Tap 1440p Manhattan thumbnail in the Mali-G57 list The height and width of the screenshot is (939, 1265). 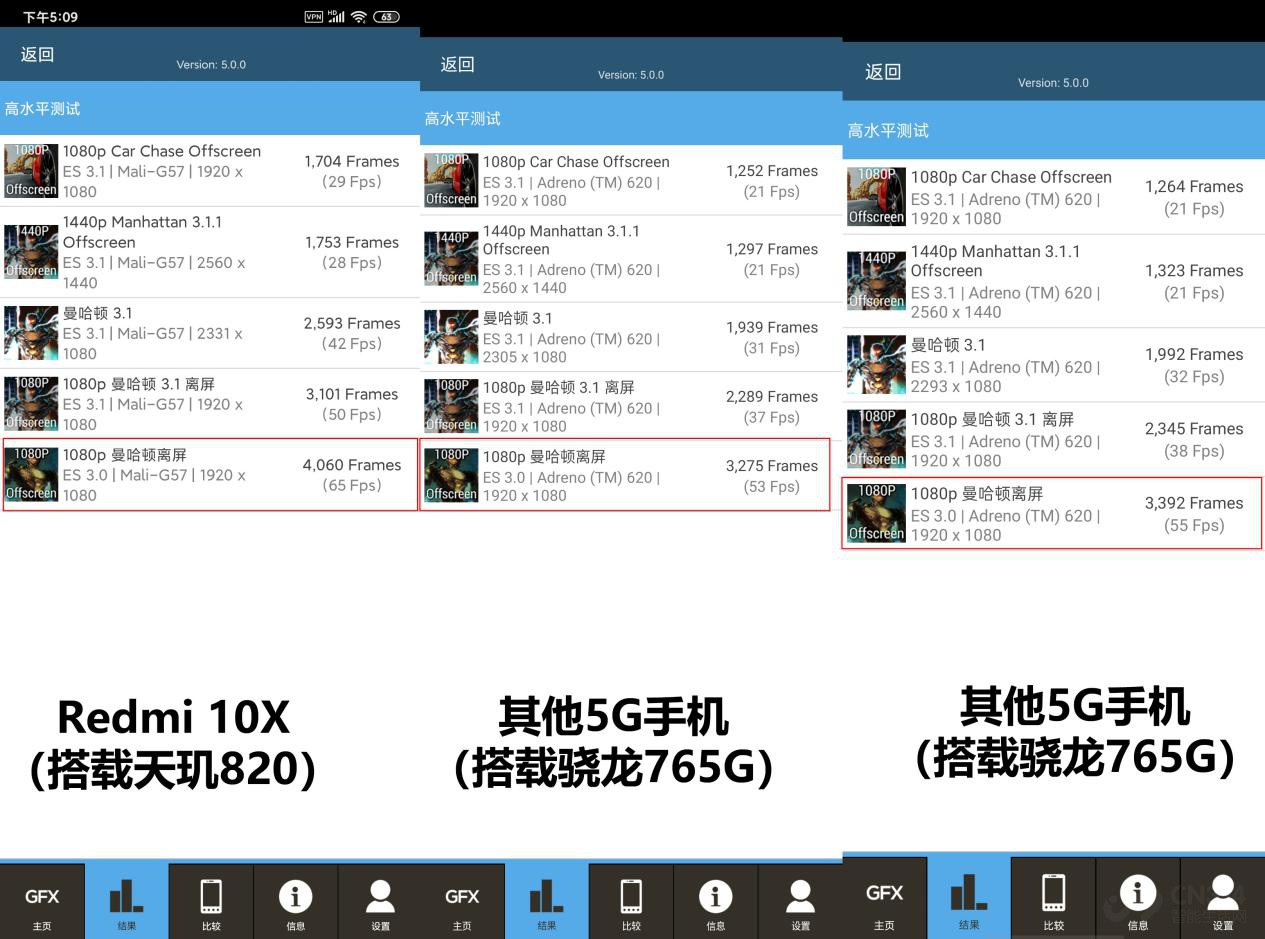[x=31, y=252]
